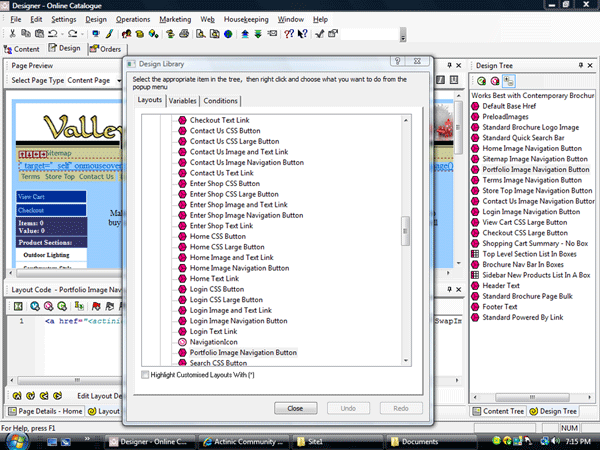The width and height of the screenshot is (600, 450).
Task: Select the NavigationIcon layout icon in tree
Action: point(182,341)
